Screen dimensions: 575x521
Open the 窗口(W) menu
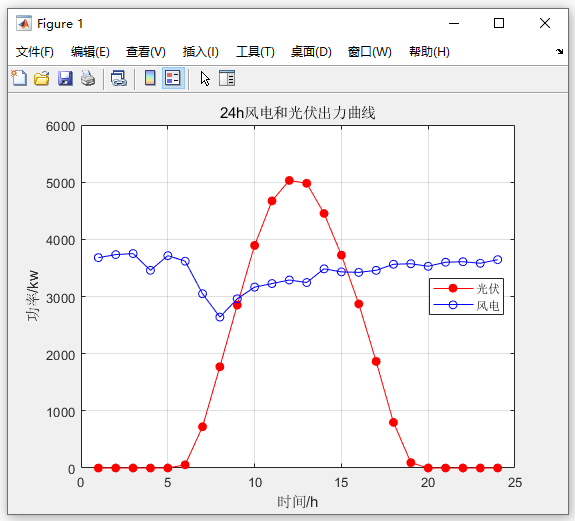pos(370,52)
